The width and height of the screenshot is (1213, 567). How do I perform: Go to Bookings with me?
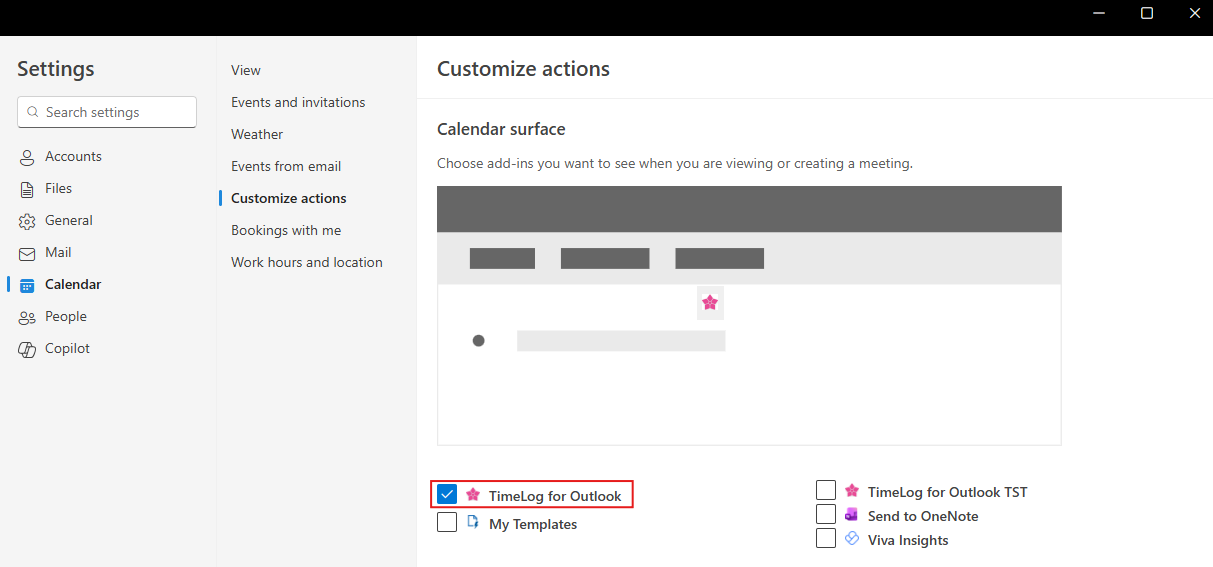click(x=286, y=230)
